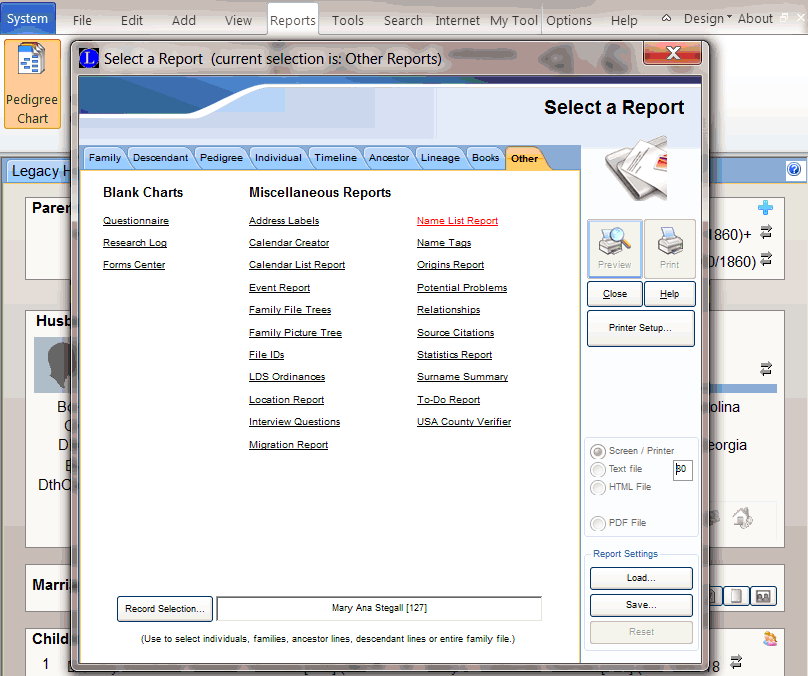Screen dimensions: 808x676
Task: Click the collapse ribbon caret icon
Action: point(667,19)
